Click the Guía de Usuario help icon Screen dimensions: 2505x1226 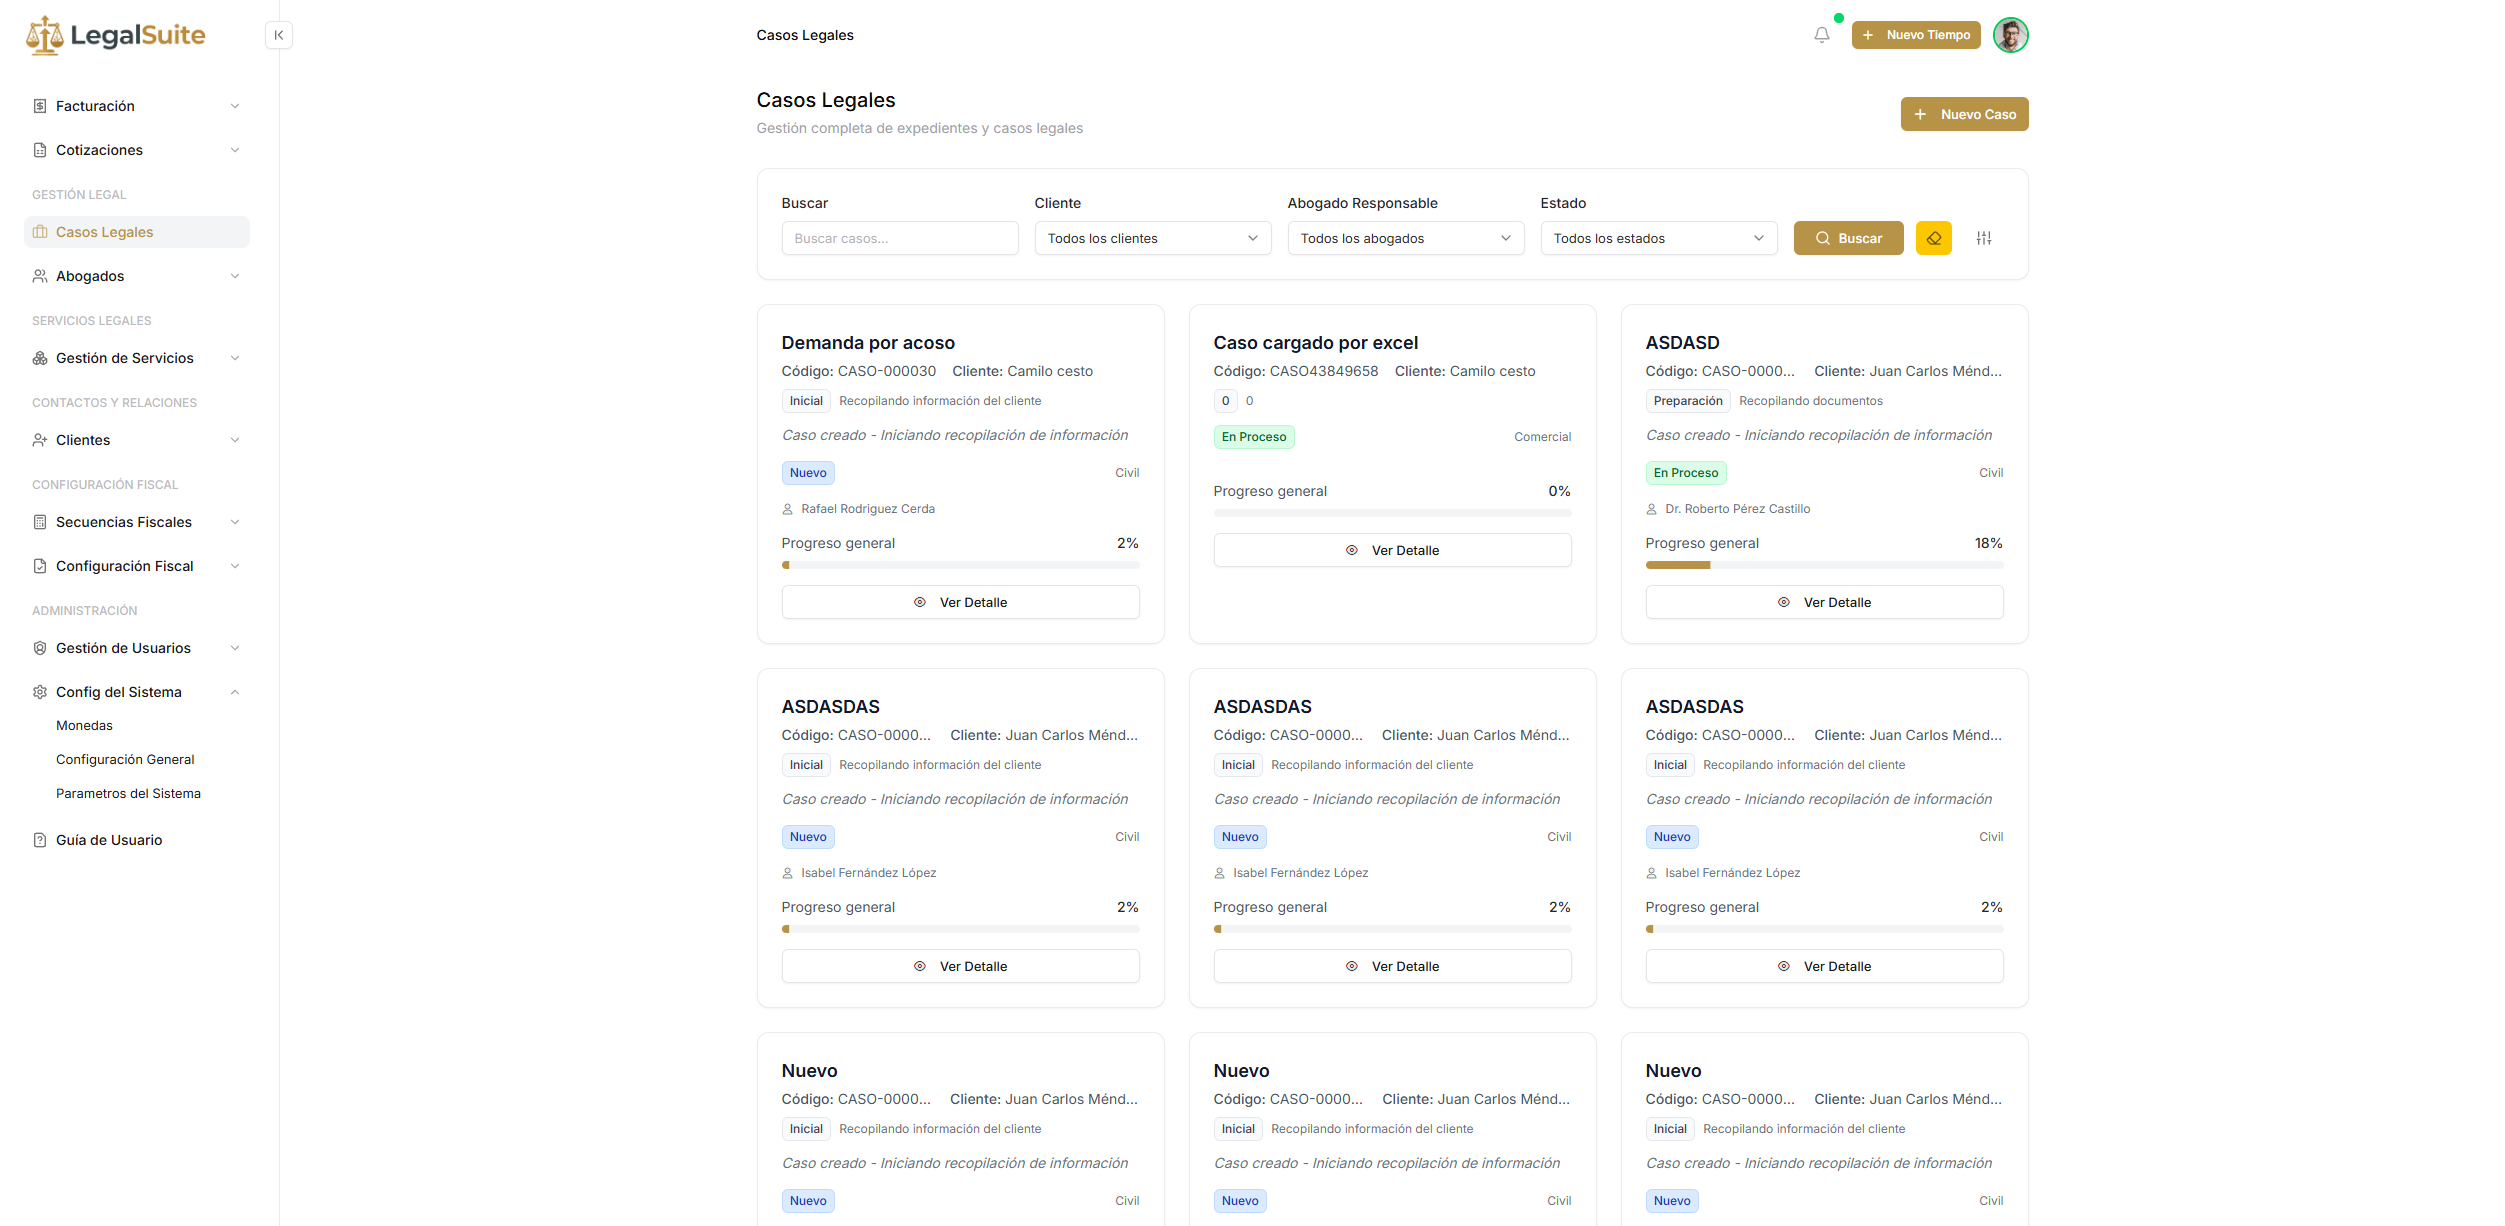click(40, 840)
